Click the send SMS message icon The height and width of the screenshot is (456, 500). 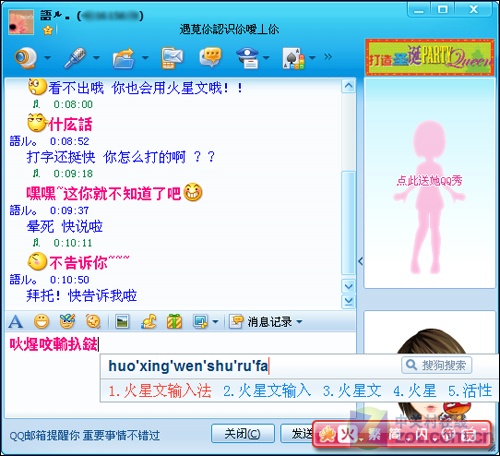[x=172, y=58]
